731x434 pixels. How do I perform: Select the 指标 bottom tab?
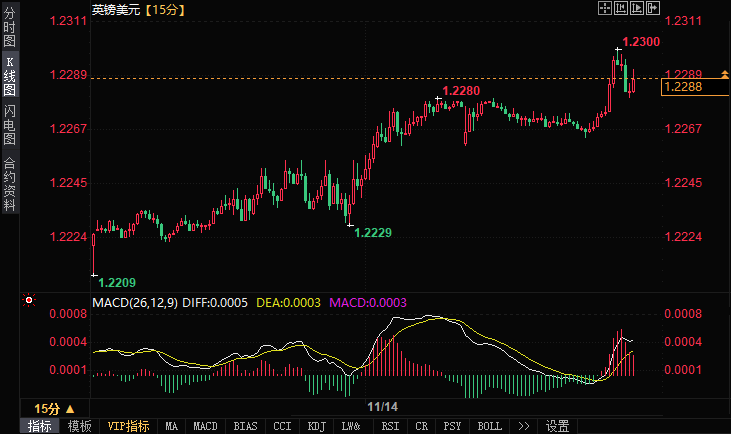[40, 426]
